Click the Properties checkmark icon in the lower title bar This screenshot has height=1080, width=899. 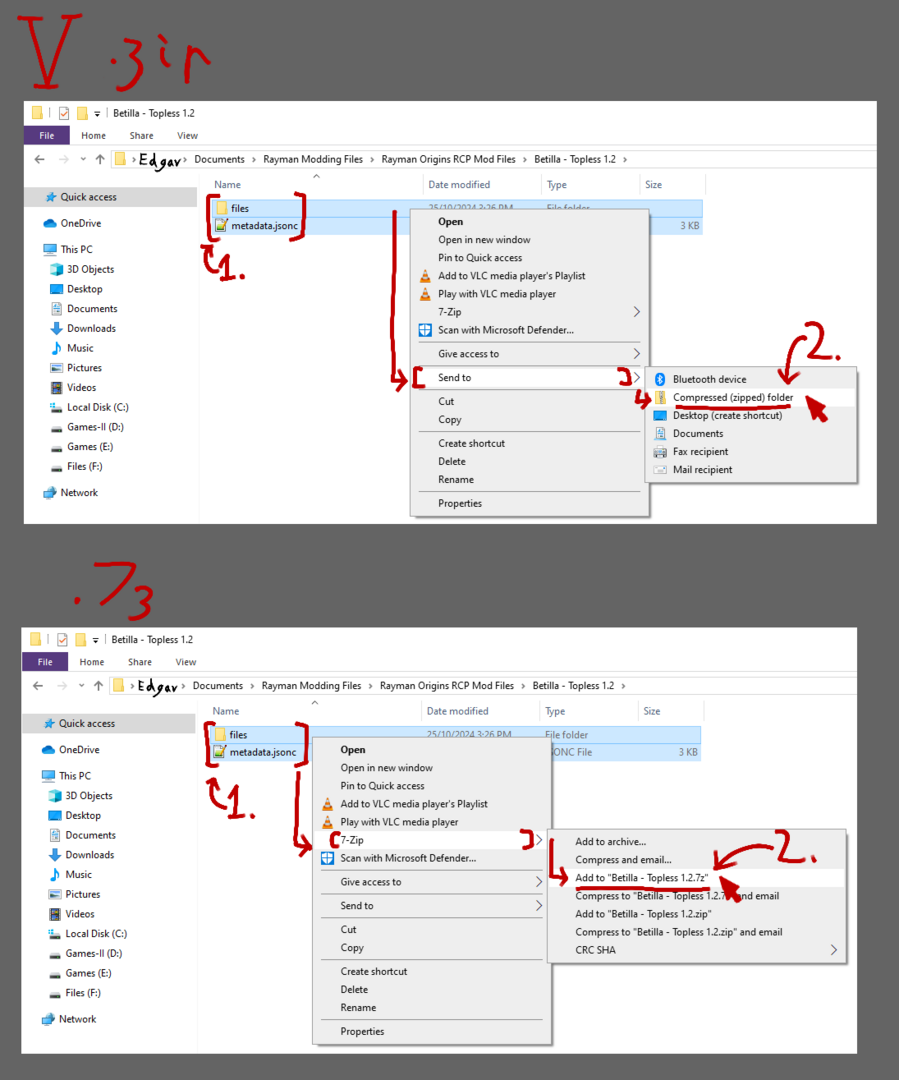point(62,639)
